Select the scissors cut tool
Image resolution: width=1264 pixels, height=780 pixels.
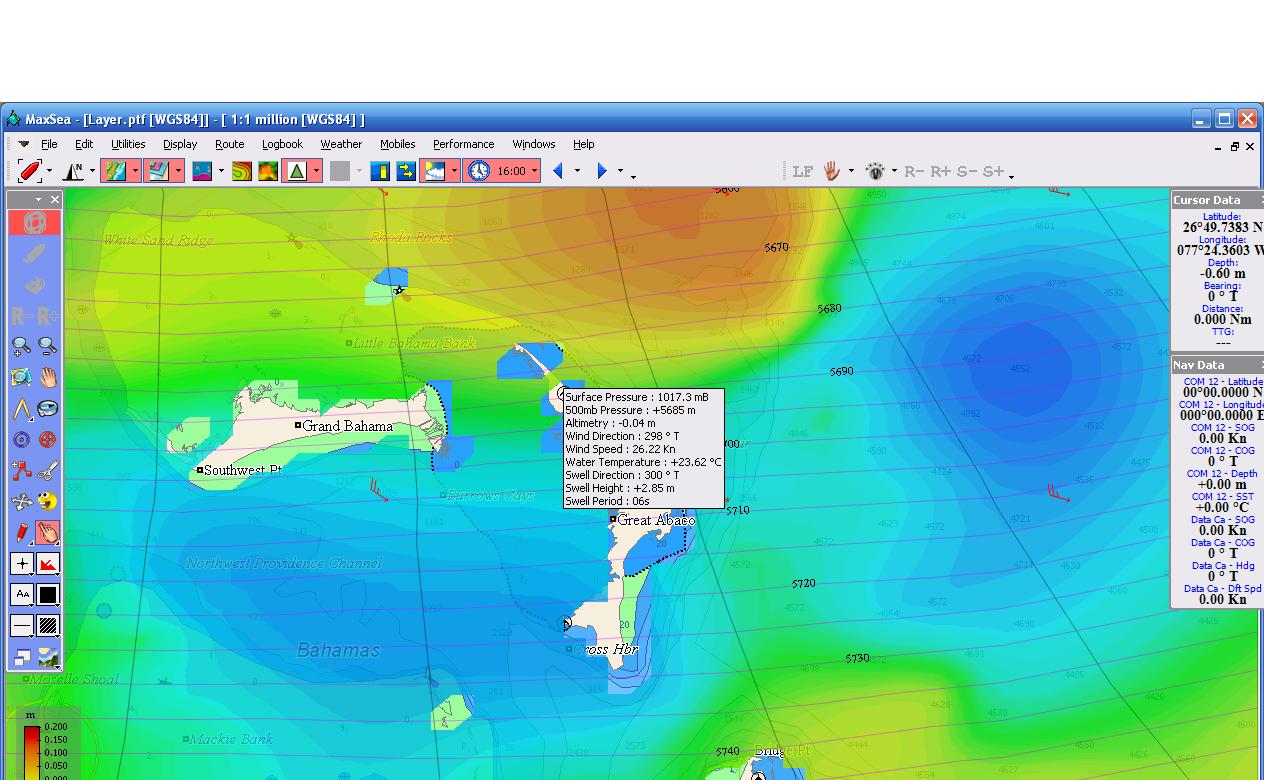click(47, 470)
